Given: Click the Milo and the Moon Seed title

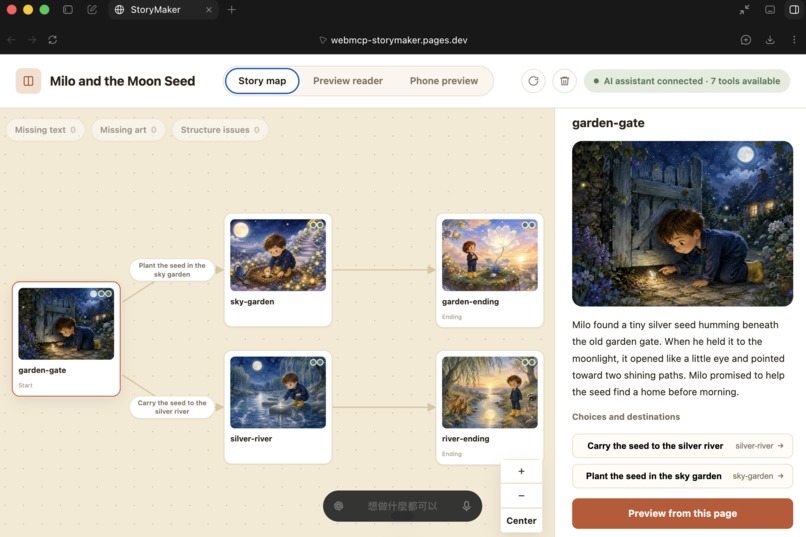Looking at the screenshot, I should (x=122, y=81).
